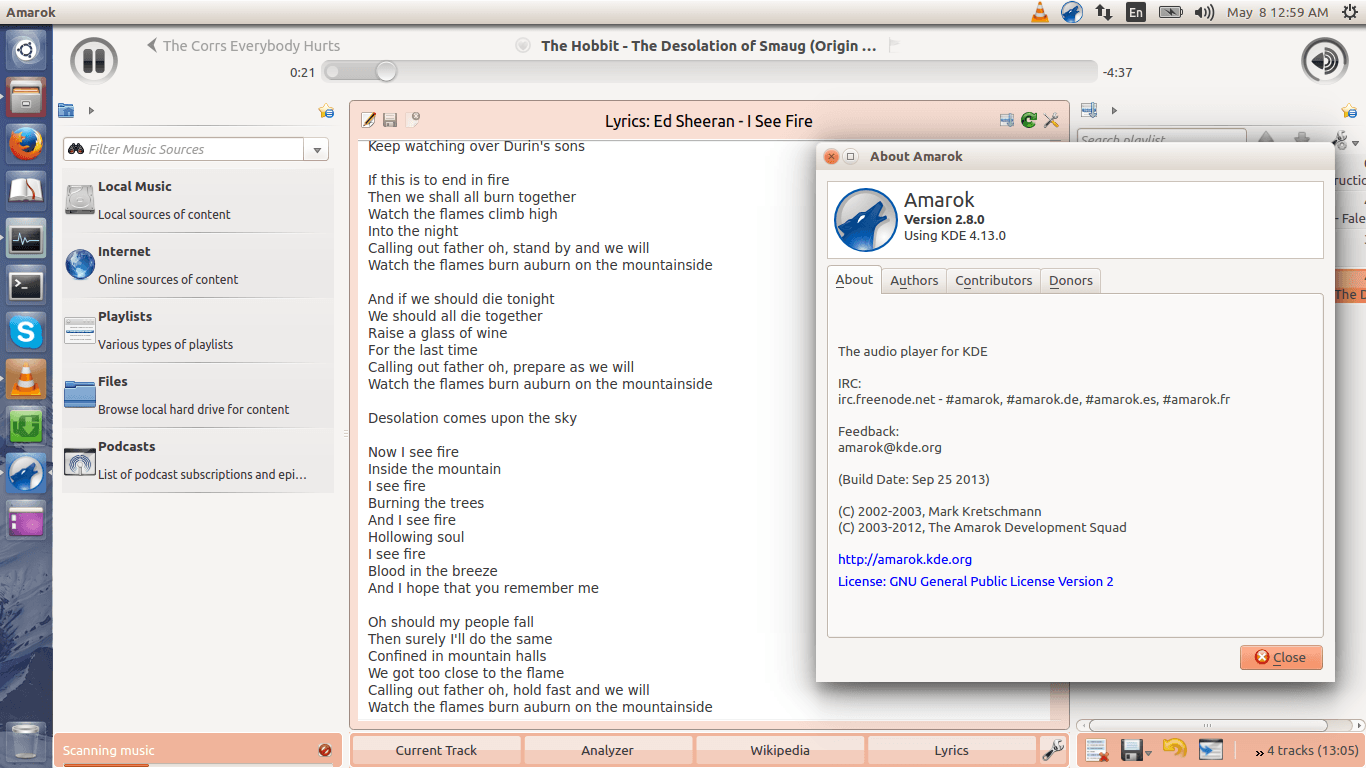Open Internet online sources
The height and width of the screenshot is (768, 1366).
tap(198, 265)
